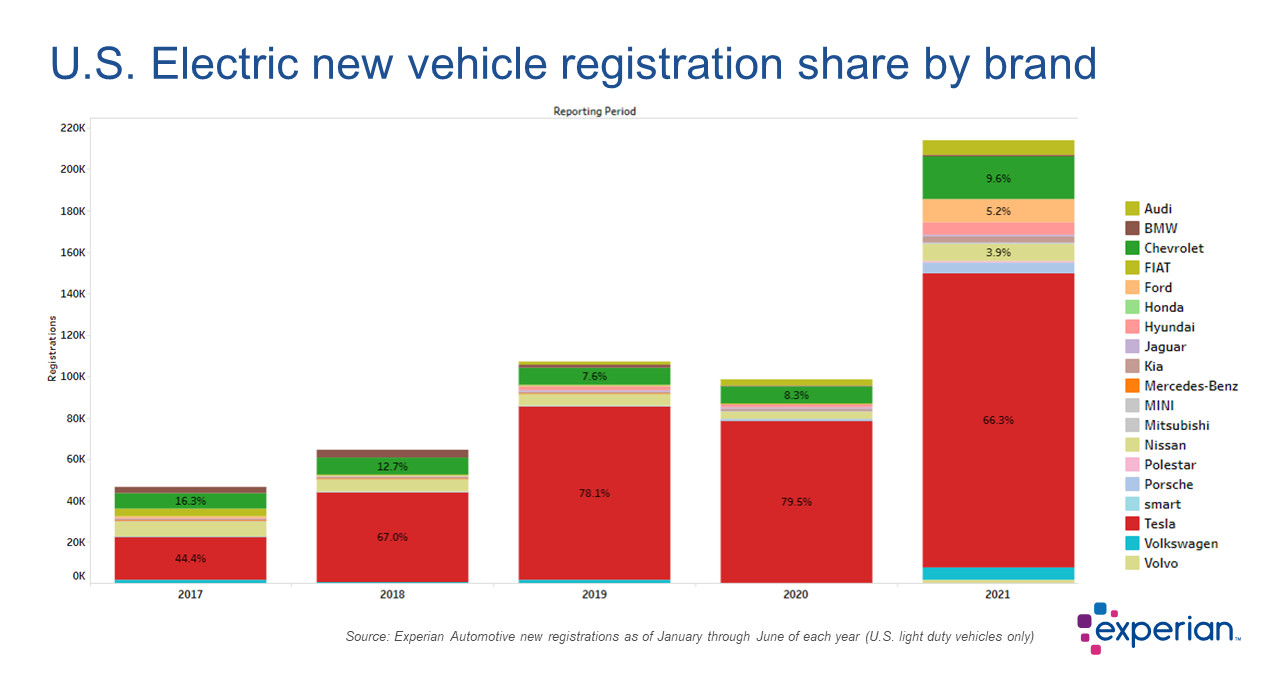This screenshot has width=1263, height=675.
Task: Click the 5.2% Ford segment in 2021
Action: point(997,211)
